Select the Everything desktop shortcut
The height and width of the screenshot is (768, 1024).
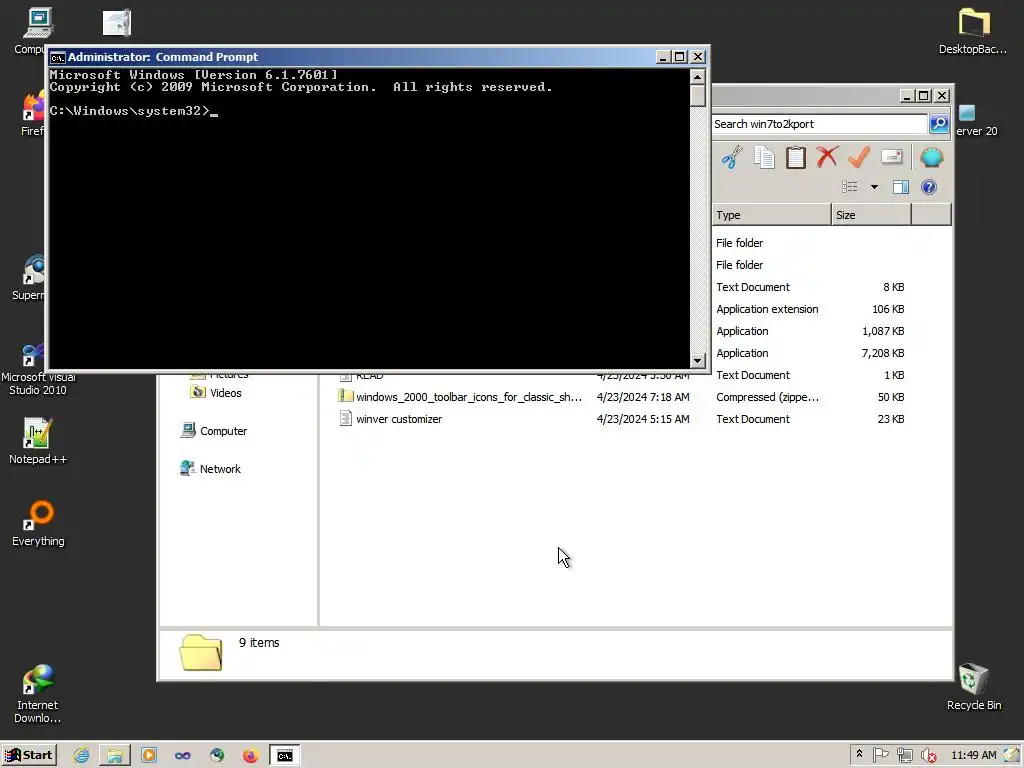pos(38,524)
